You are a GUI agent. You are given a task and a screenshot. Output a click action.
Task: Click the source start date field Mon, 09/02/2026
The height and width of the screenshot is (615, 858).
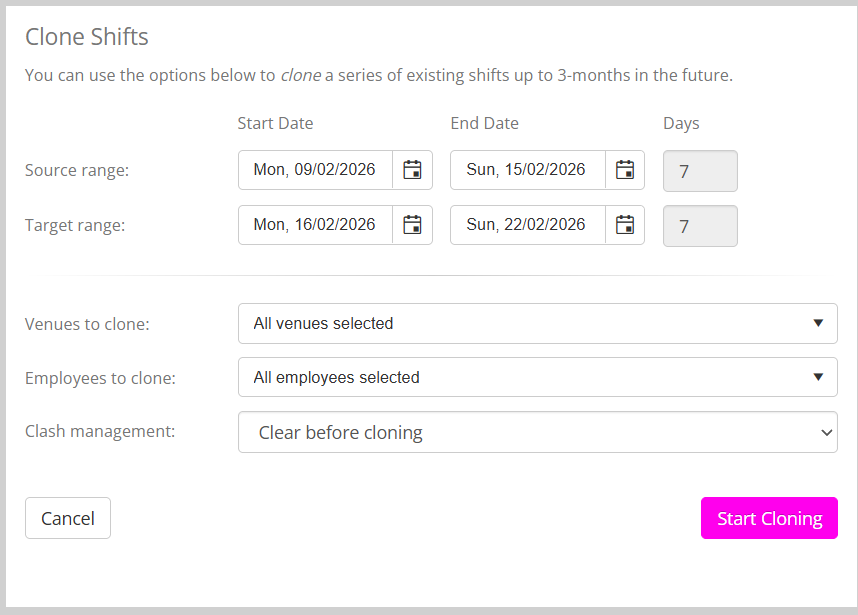tap(315, 170)
